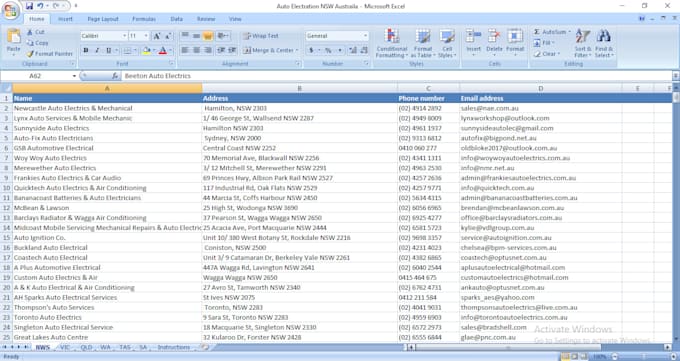Open Find & Select options
The image size is (680, 361).
pyautogui.click(x=603, y=43)
